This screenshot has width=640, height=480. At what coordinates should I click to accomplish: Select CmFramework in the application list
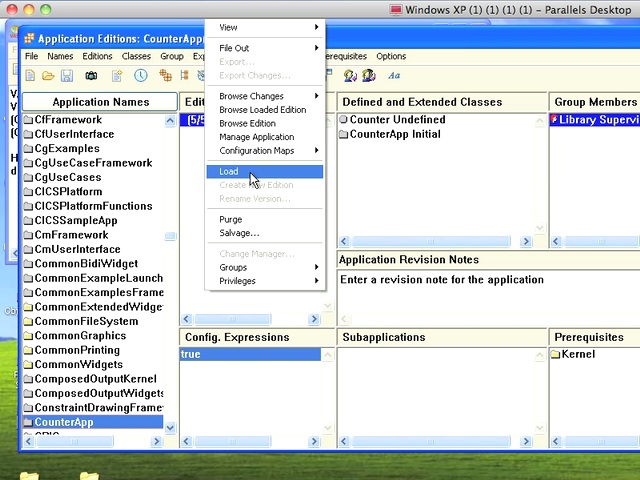coord(93,235)
